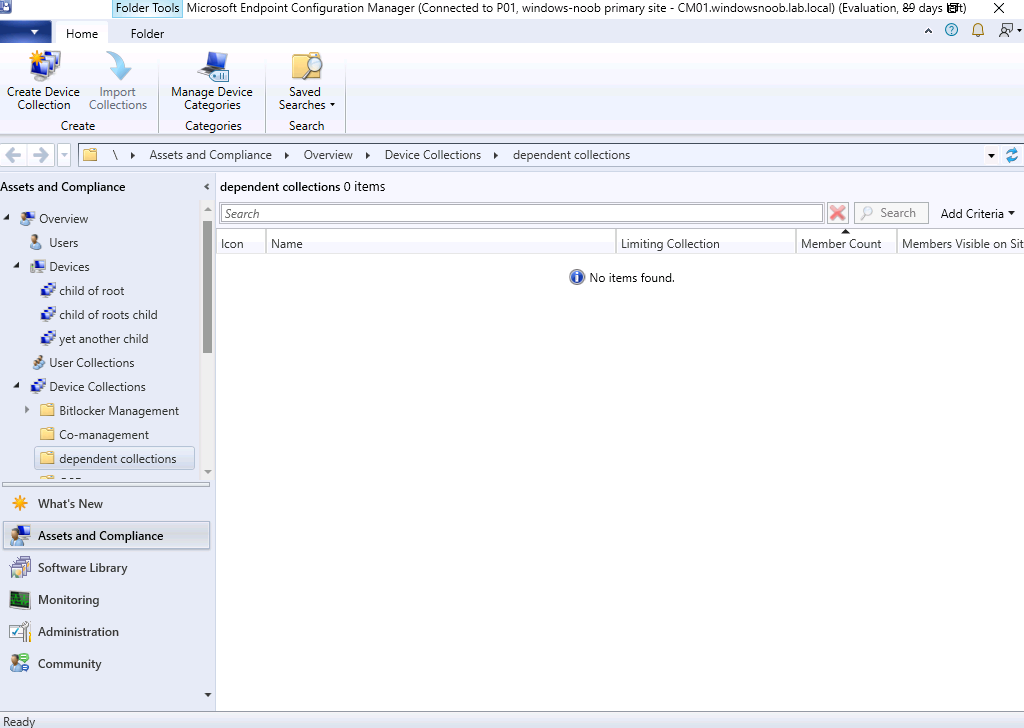The width and height of the screenshot is (1024, 728).
Task: Select dependent collections folder
Action: [x=114, y=458]
